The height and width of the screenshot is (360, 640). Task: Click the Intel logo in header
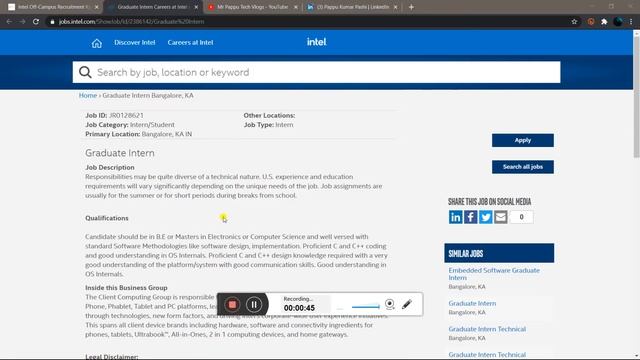[316, 42]
